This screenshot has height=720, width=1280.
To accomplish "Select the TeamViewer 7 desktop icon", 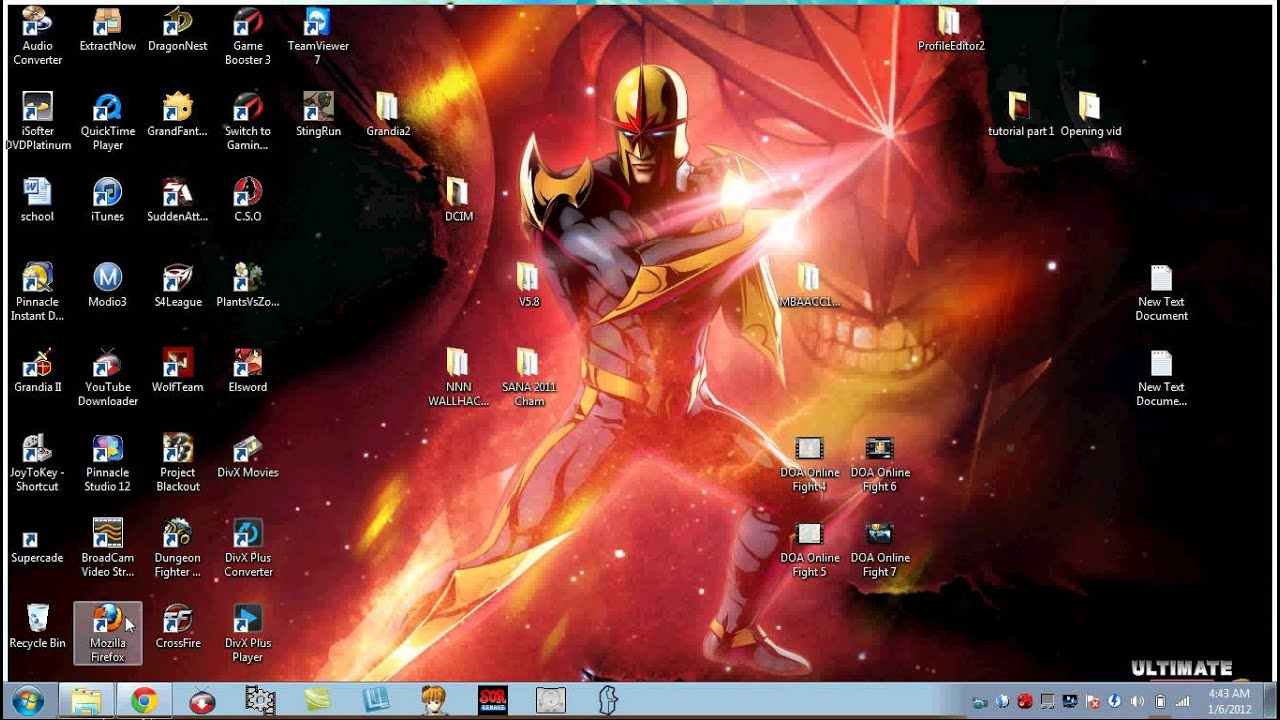I will coord(317,36).
